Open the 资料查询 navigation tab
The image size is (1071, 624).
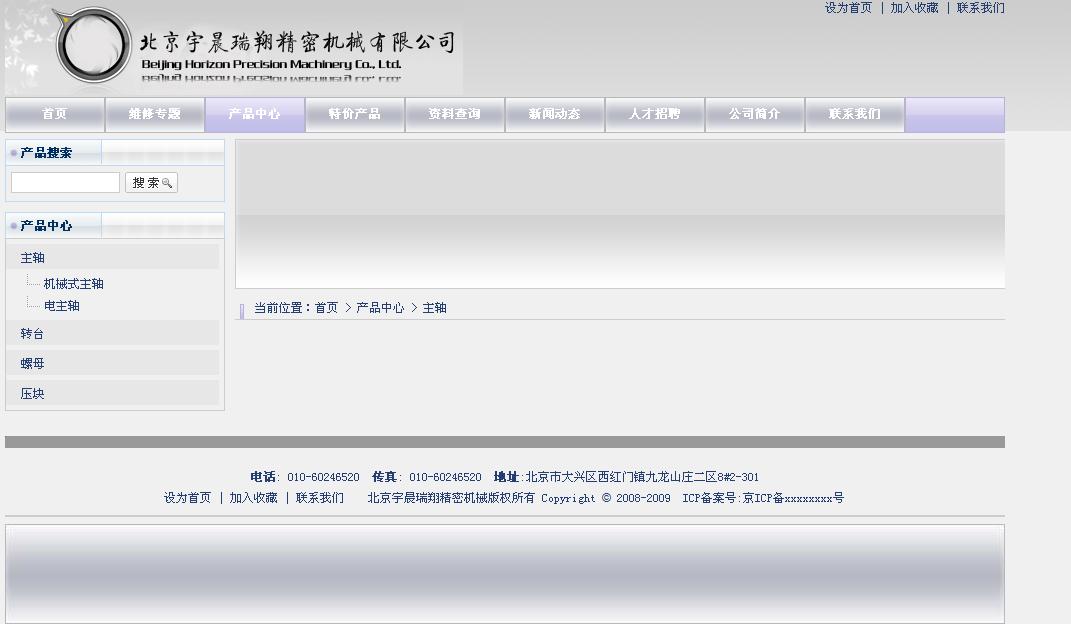pos(455,114)
